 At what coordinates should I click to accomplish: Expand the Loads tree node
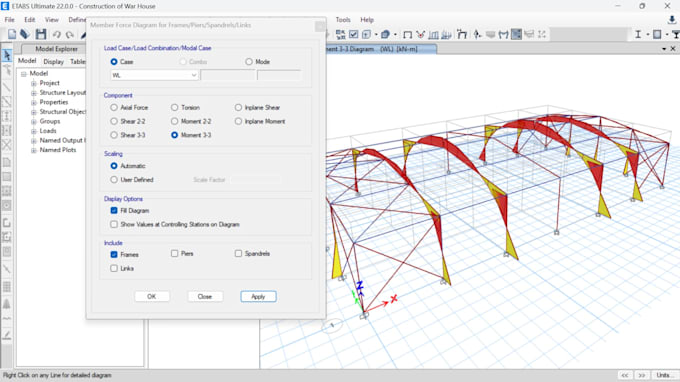[x=33, y=131]
